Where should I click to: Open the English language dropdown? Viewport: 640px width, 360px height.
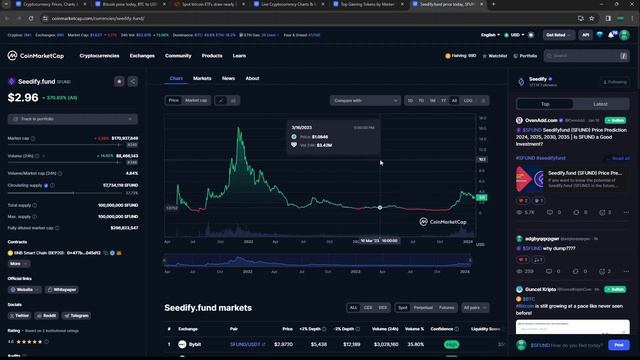tap(490, 35)
